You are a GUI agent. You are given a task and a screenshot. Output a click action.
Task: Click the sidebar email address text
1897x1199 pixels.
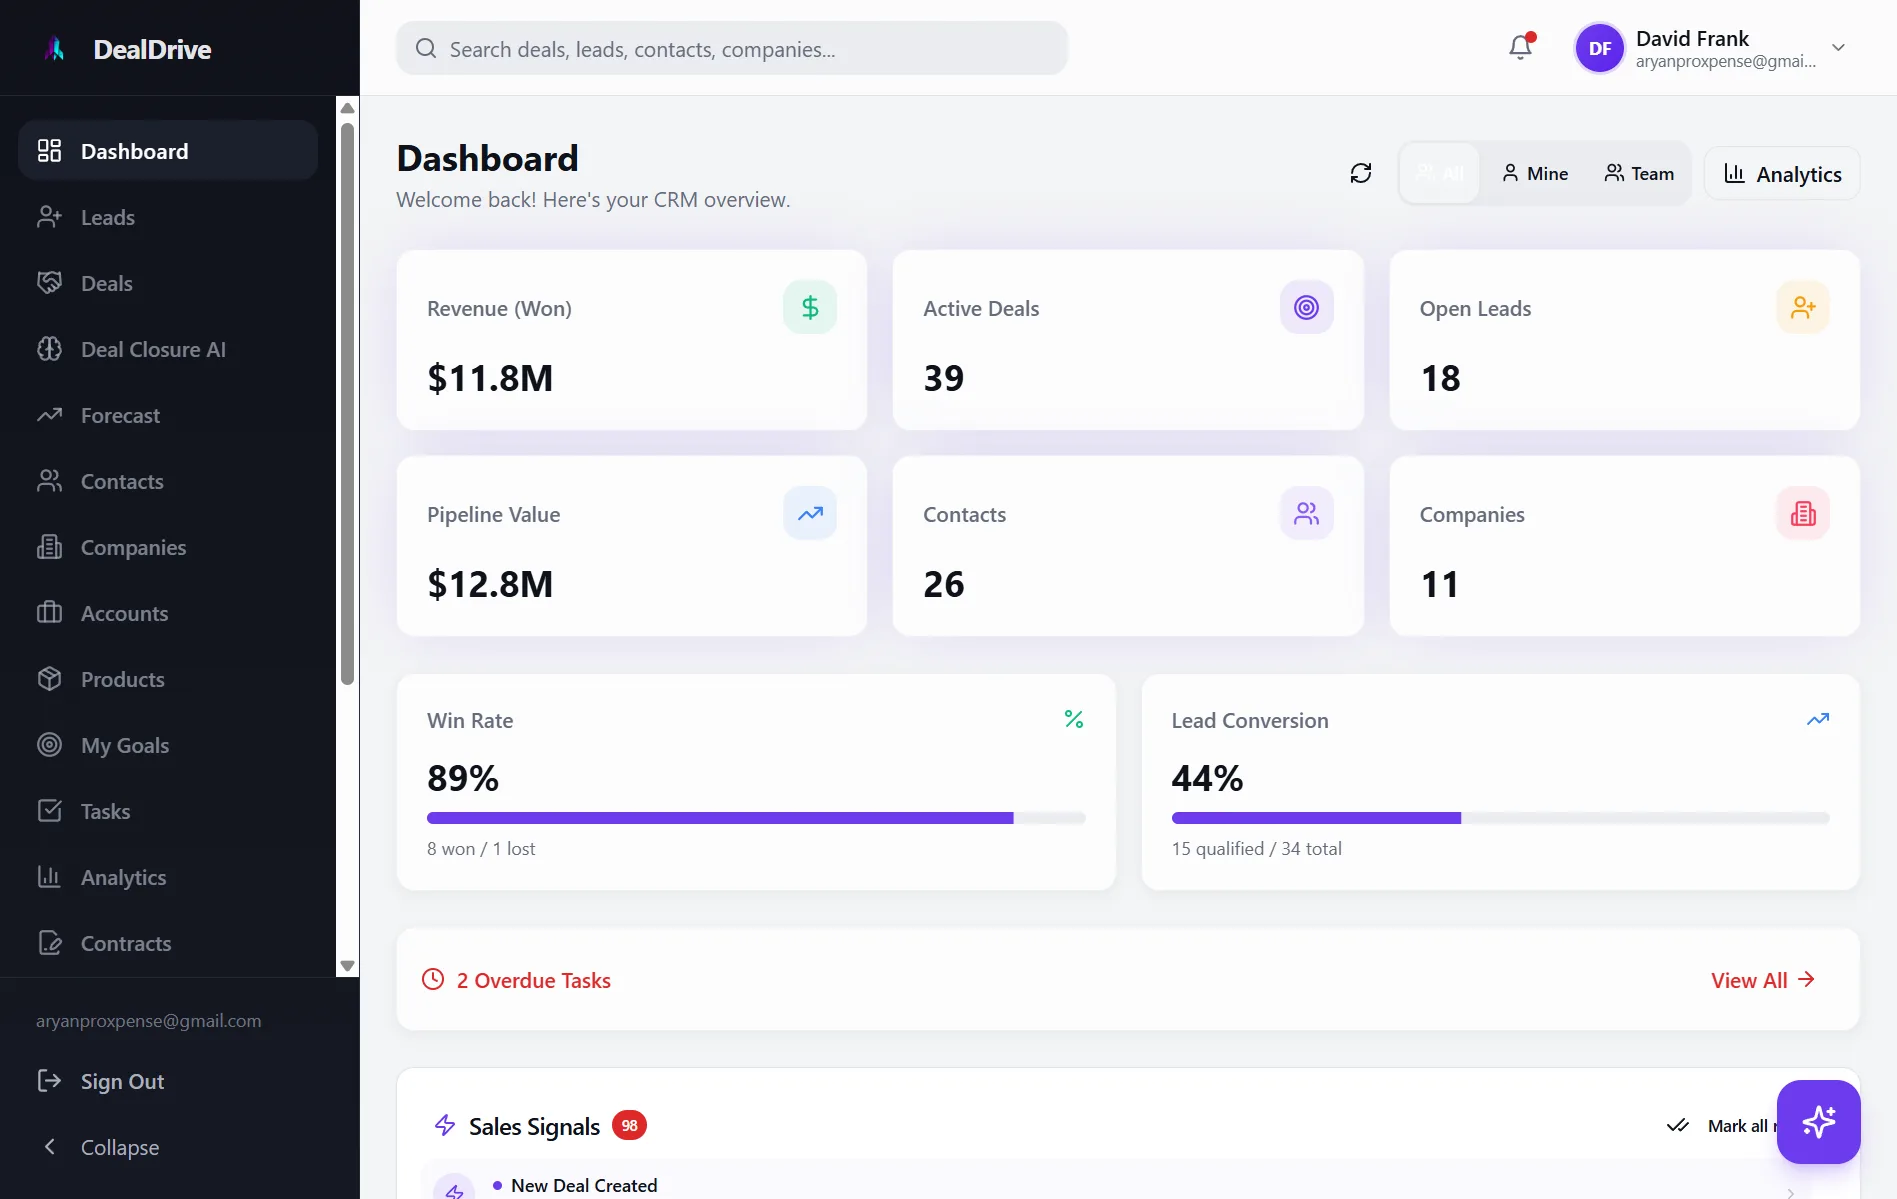(148, 1020)
